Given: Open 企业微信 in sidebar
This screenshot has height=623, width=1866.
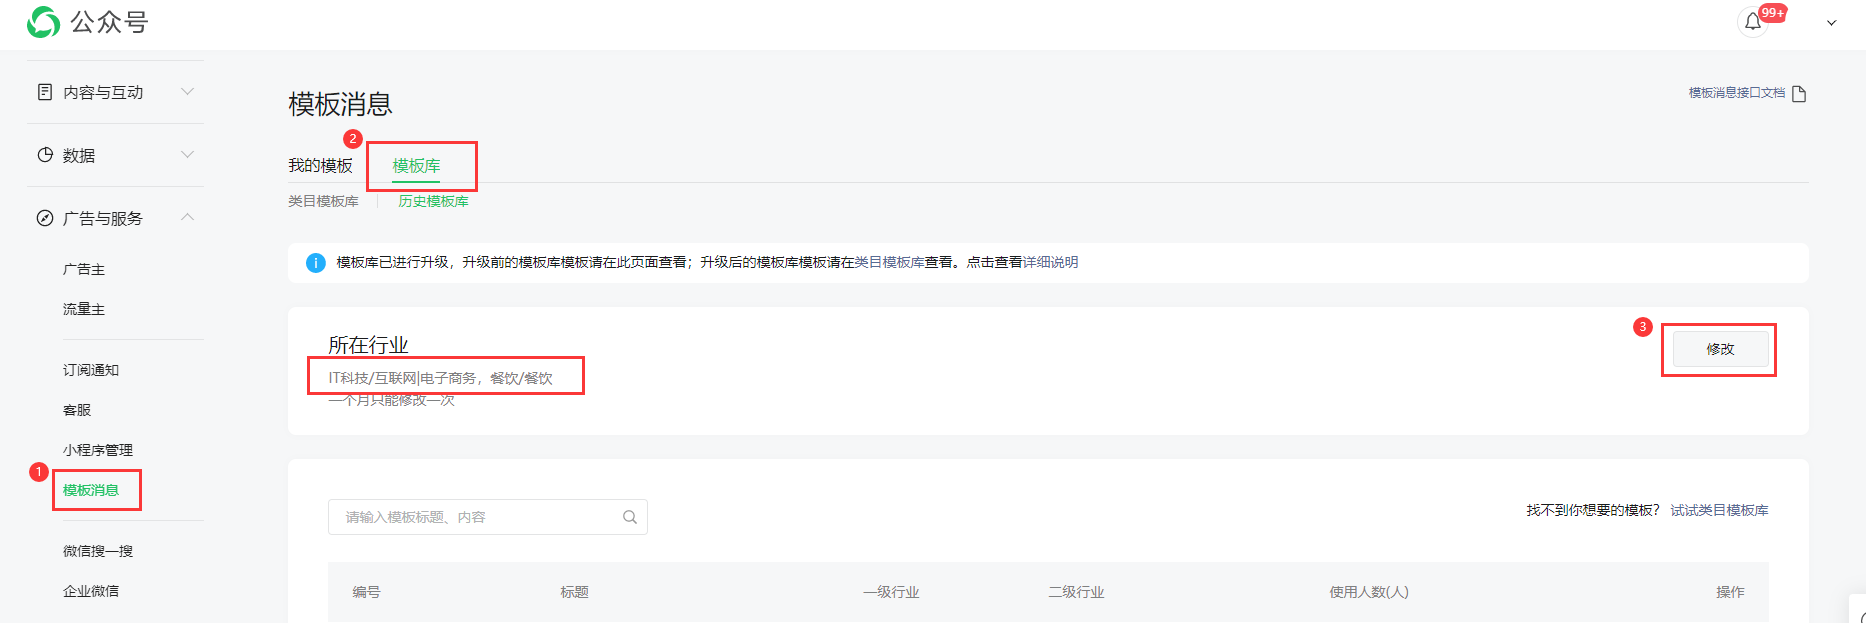Looking at the screenshot, I should (x=91, y=591).
